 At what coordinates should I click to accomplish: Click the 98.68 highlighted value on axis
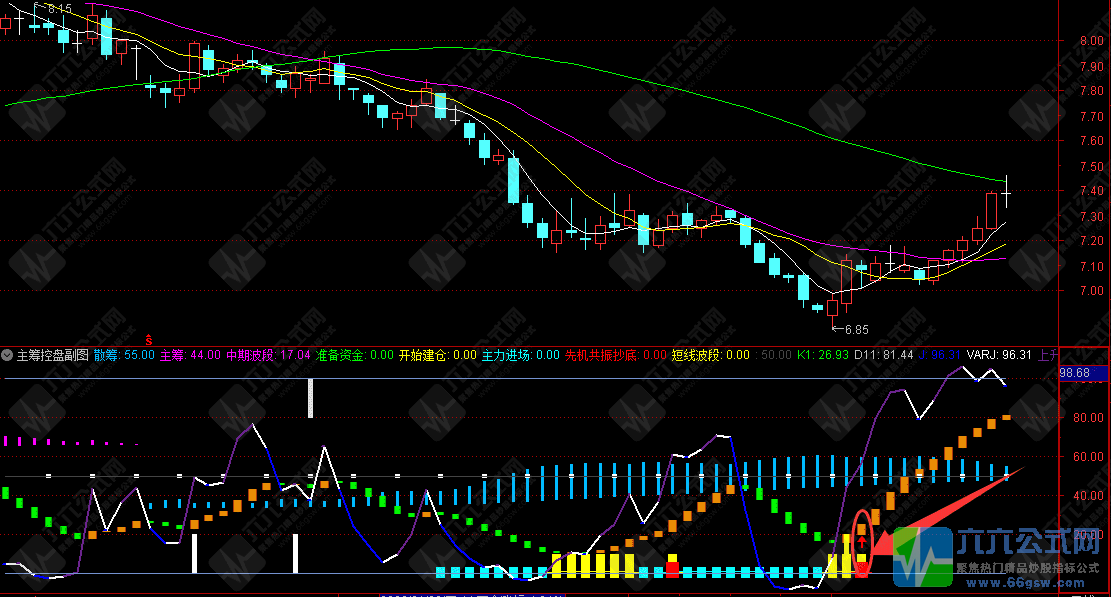pyautogui.click(x=1076, y=372)
